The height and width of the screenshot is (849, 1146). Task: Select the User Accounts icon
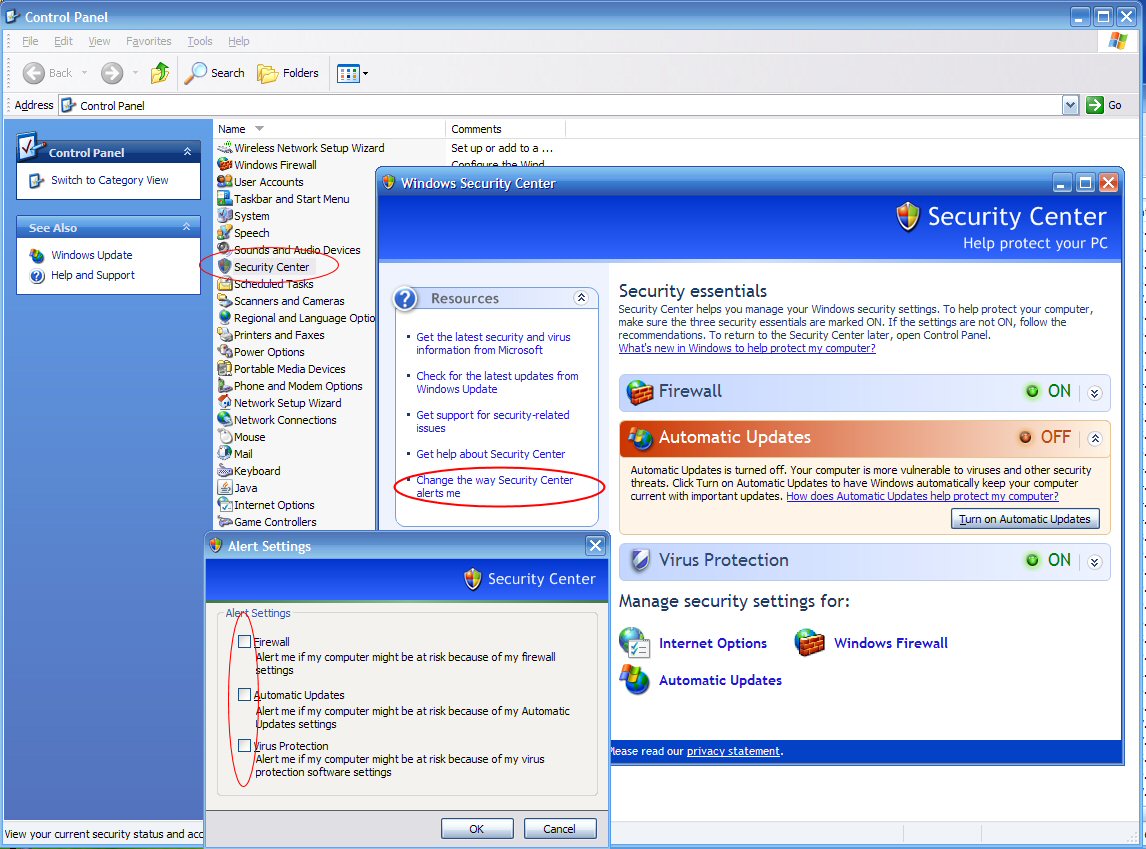pyautogui.click(x=224, y=181)
